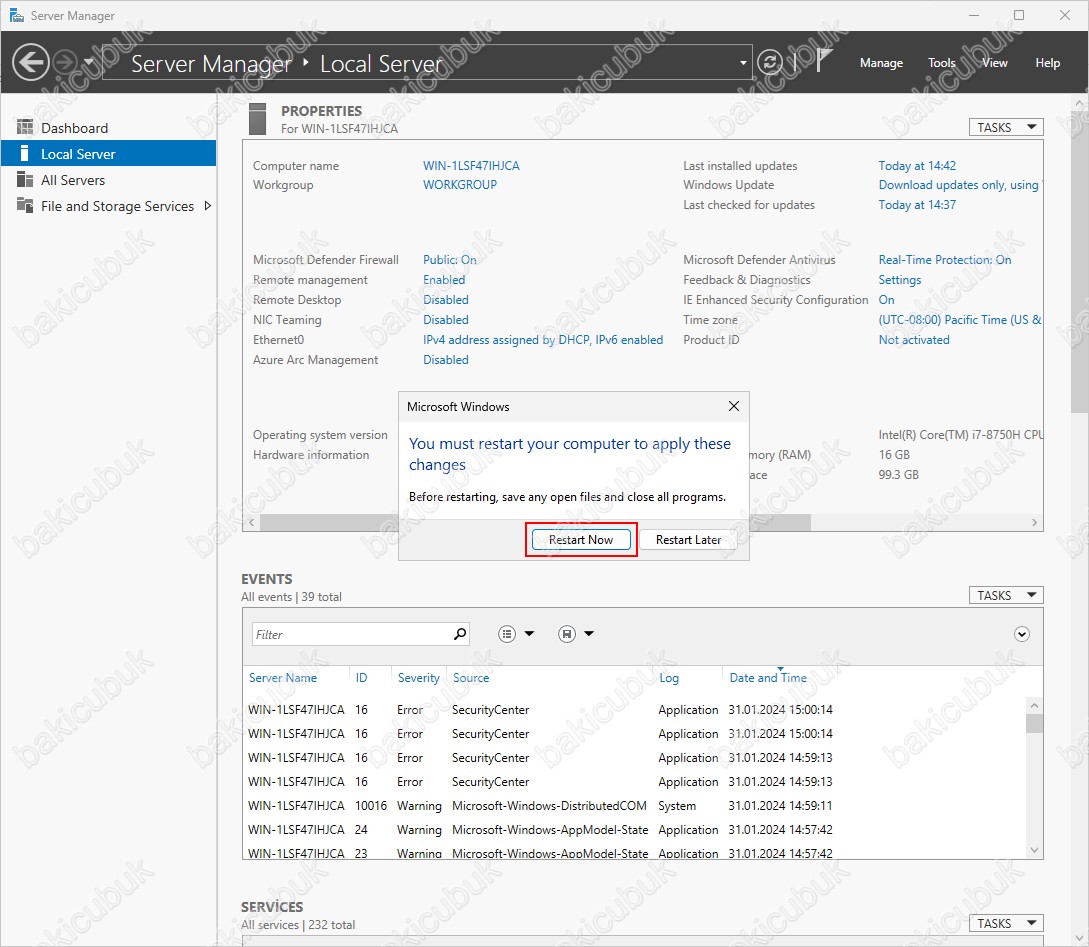This screenshot has height=947, width=1089.
Task: Open the breadcrumb address dropdown arrow
Action: 743,63
